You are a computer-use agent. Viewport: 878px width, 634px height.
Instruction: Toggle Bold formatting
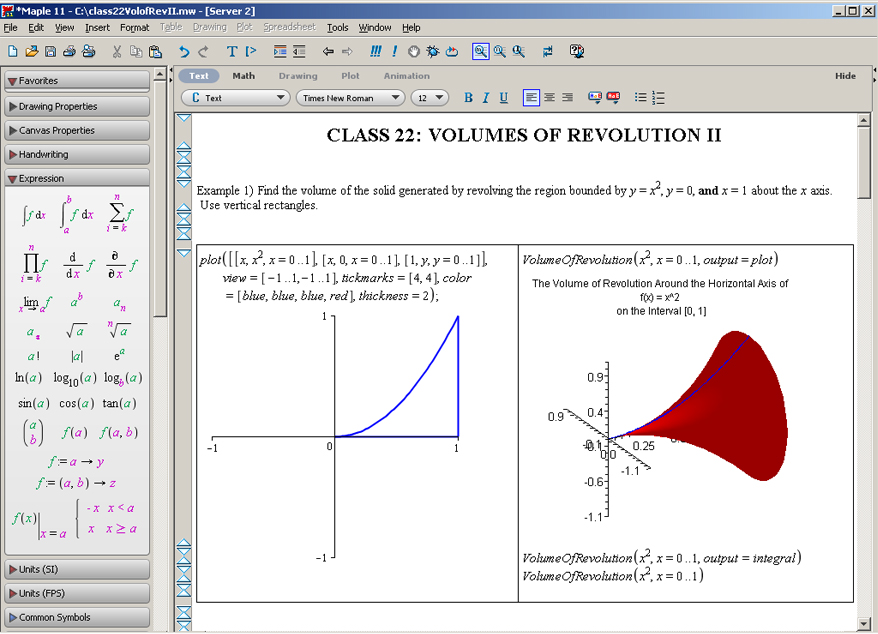point(468,98)
